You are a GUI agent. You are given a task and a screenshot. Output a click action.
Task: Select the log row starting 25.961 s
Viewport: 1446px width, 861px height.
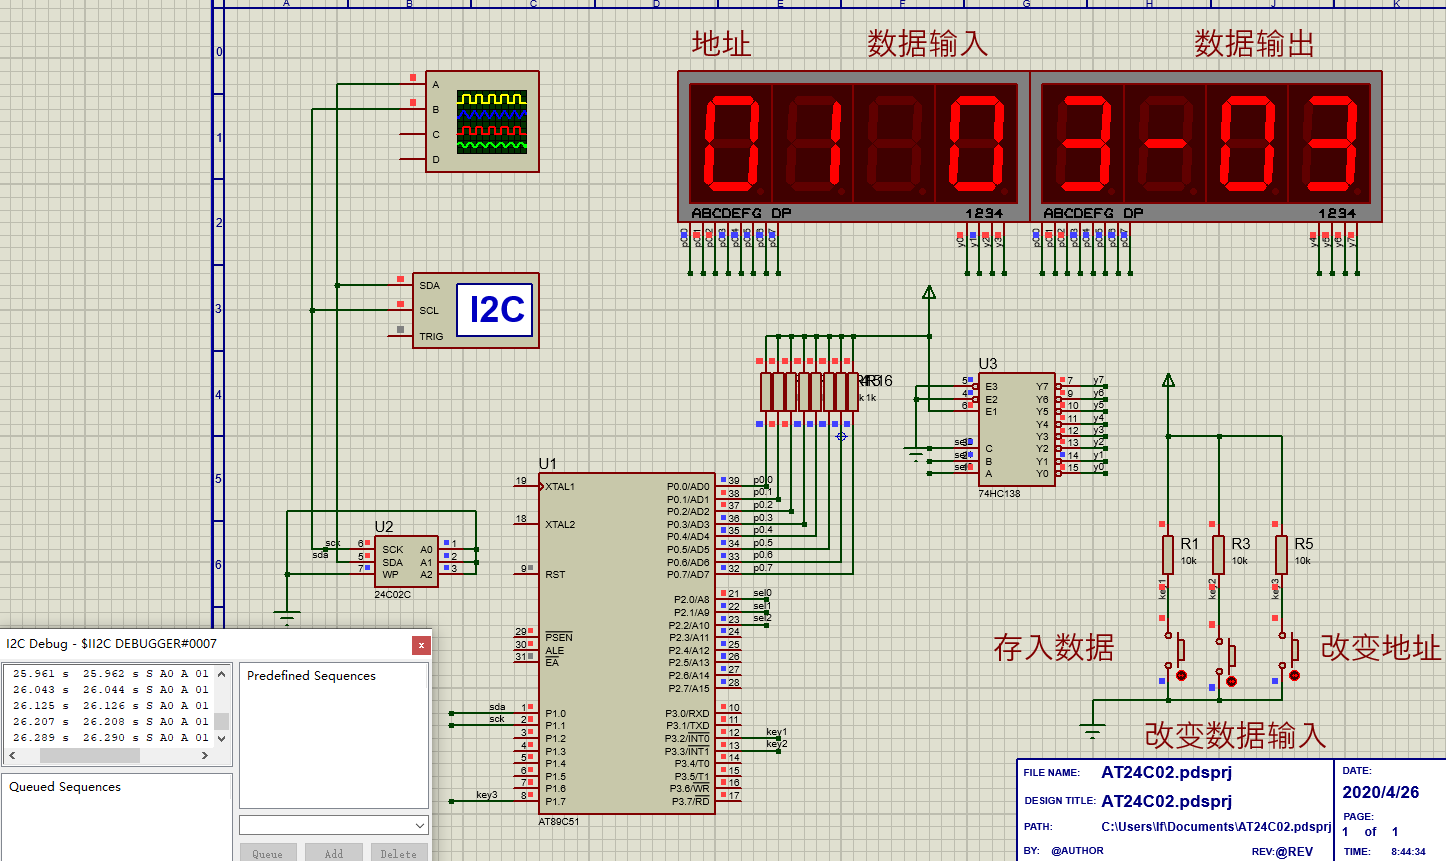pyautogui.click(x=110, y=674)
